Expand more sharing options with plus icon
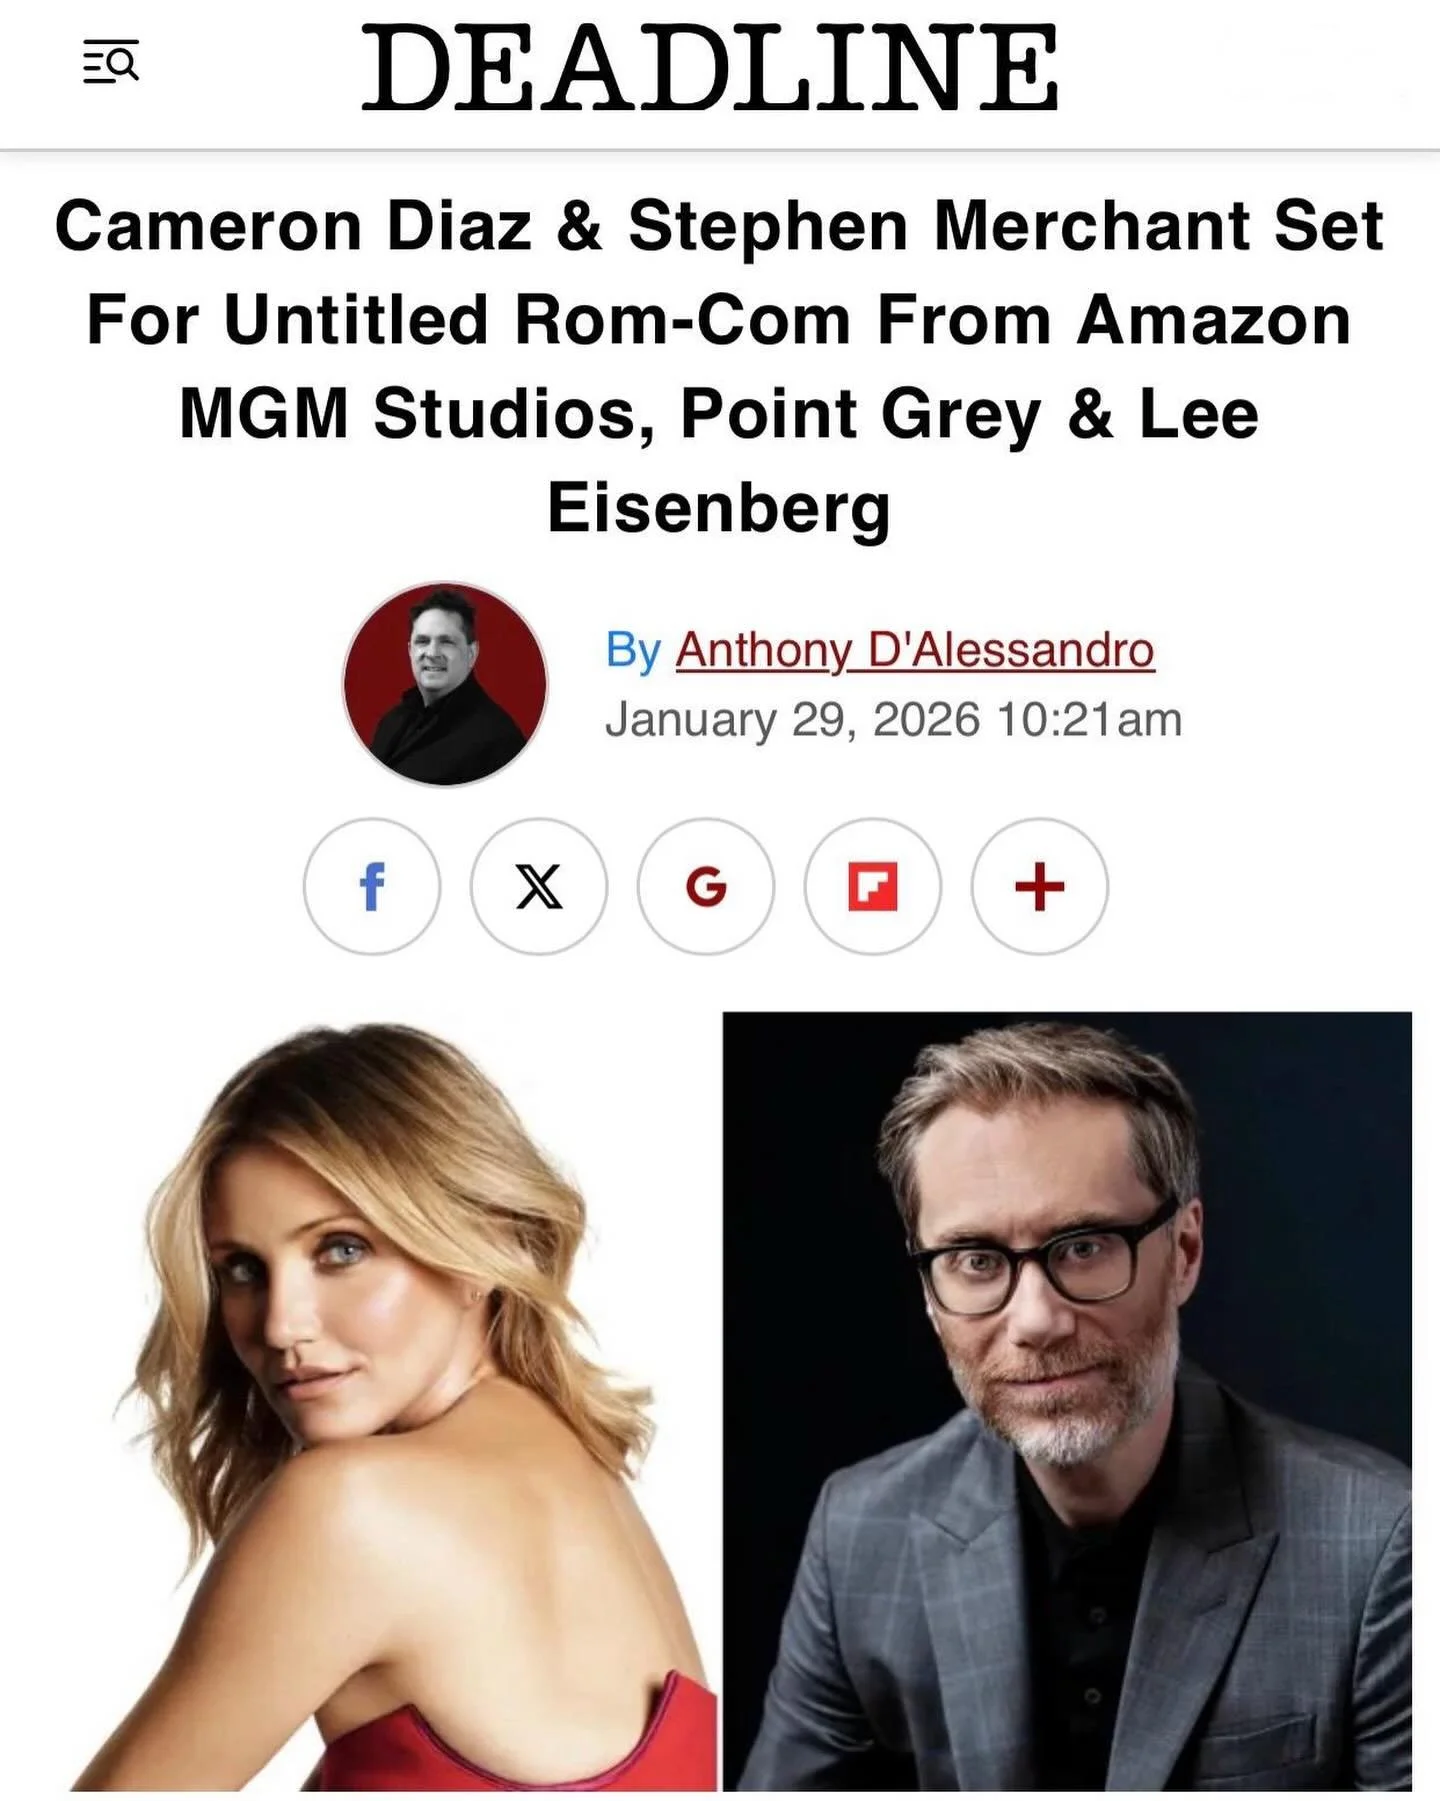This screenshot has width=1440, height=1801. click(x=1040, y=887)
